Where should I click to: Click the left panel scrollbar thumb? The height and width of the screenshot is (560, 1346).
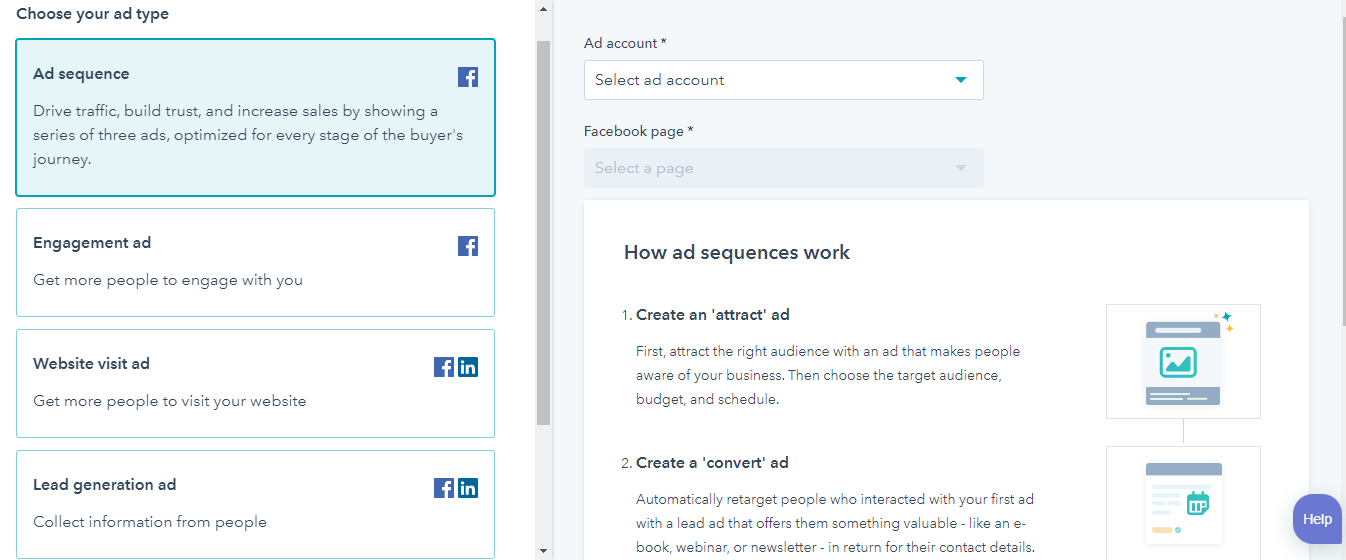pos(543,230)
